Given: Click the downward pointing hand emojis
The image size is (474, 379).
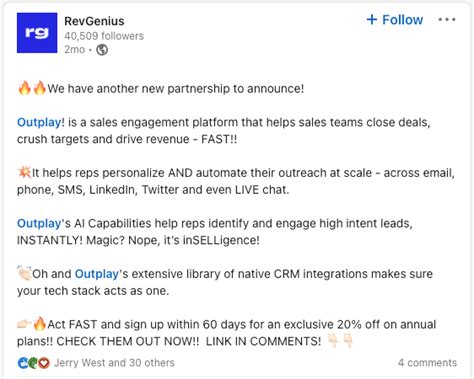Looking at the screenshot, I should [340, 341].
